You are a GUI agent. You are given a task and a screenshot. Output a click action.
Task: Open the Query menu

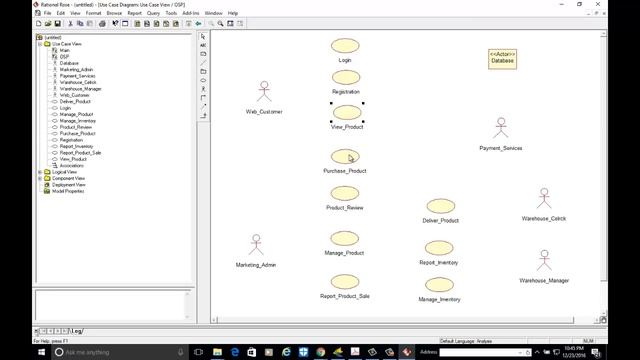pos(153,13)
